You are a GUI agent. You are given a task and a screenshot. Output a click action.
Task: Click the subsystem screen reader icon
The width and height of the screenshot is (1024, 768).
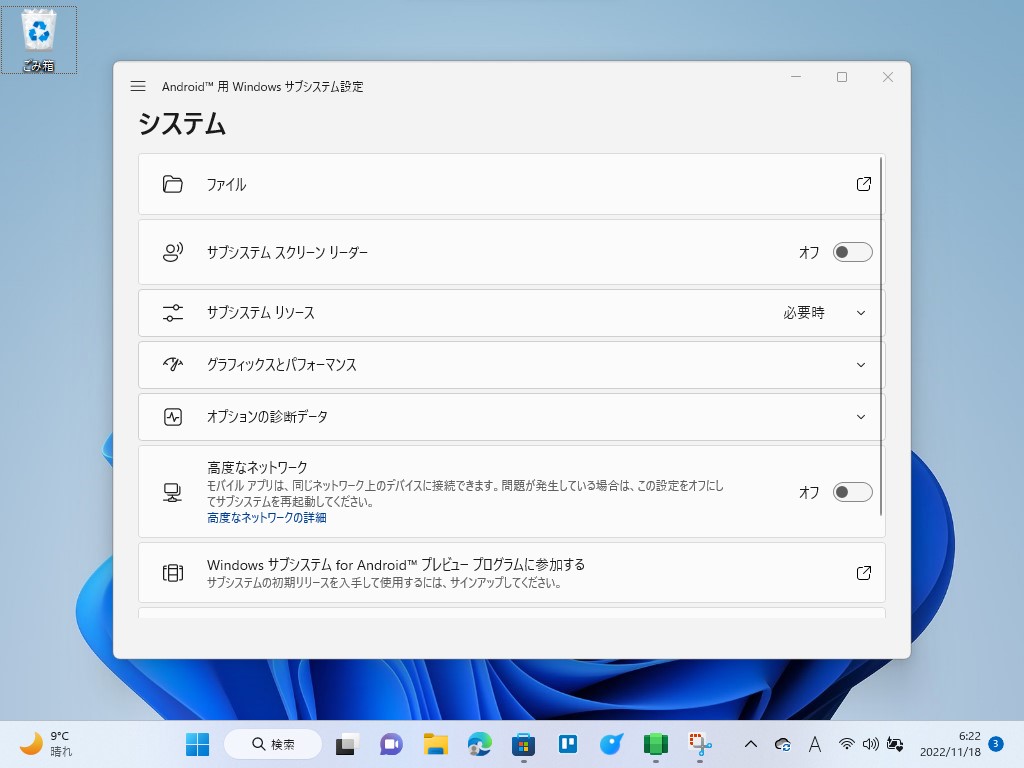pyautogui.click(x=173, y=252)
